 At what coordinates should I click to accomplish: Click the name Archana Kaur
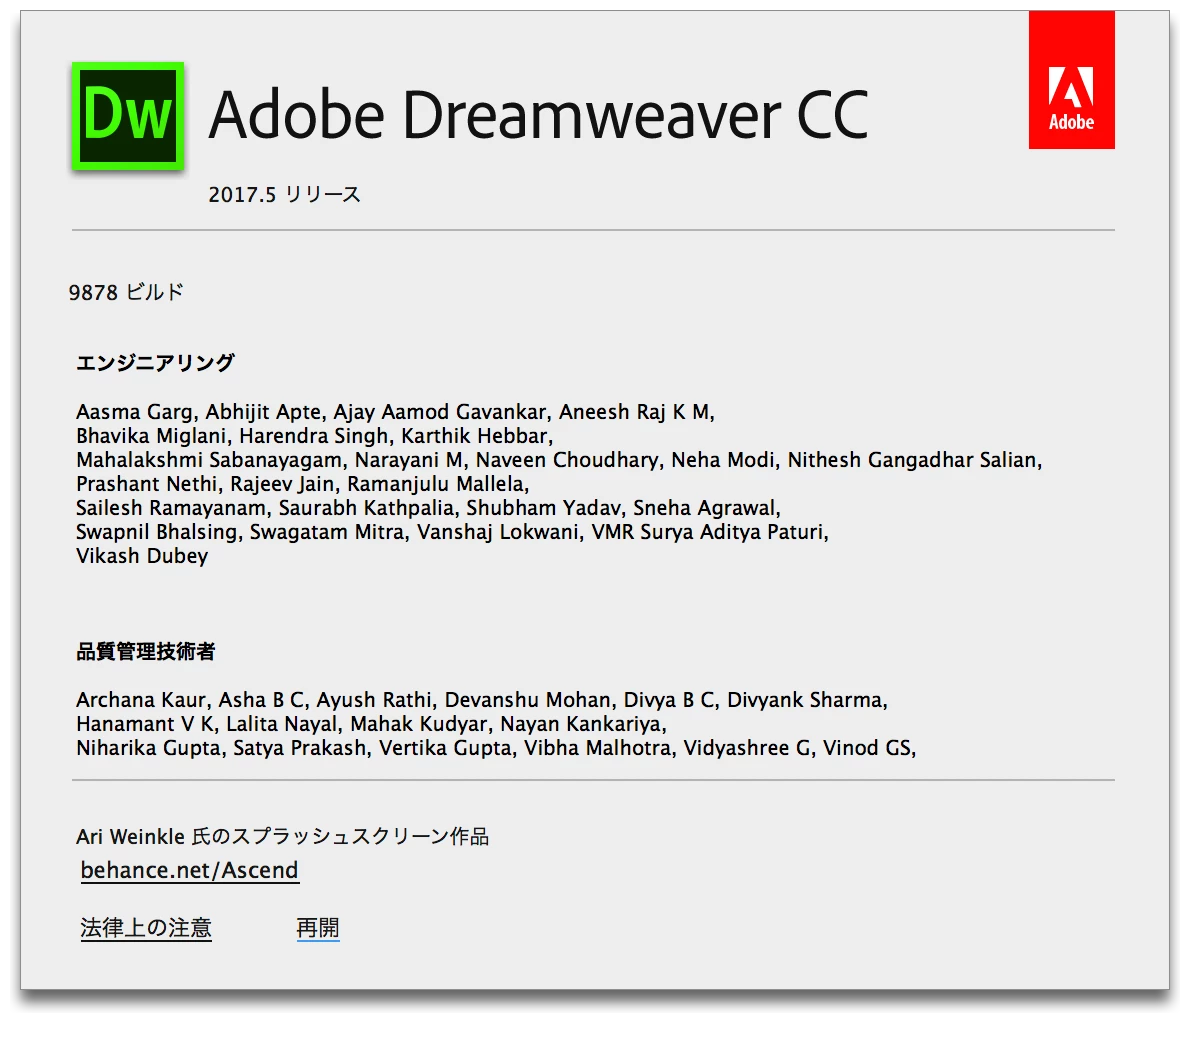pyautogui.click(x=141, y=700)
